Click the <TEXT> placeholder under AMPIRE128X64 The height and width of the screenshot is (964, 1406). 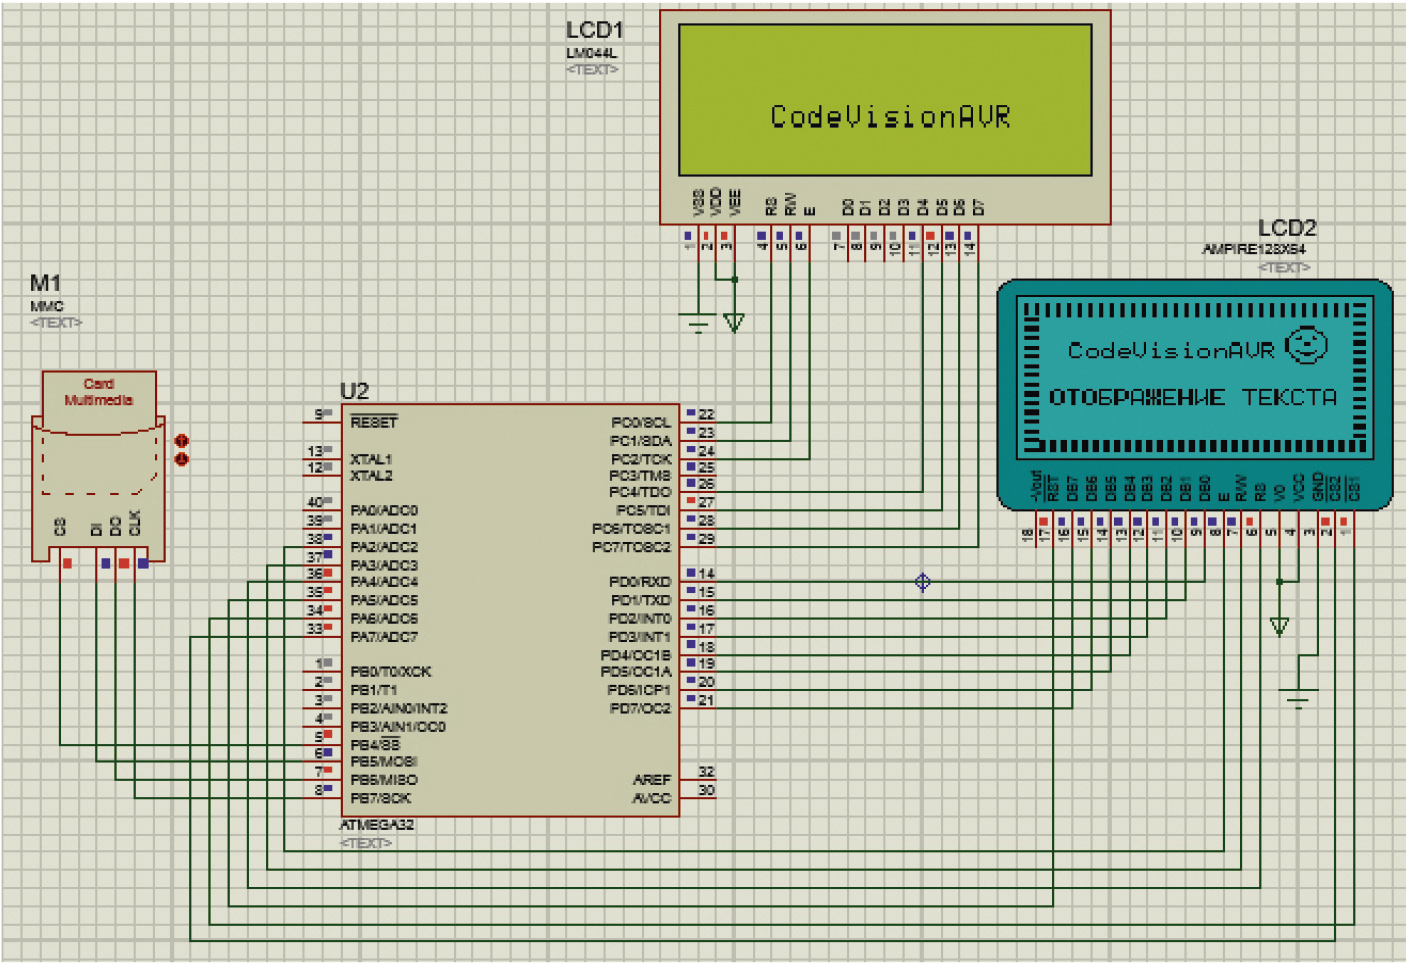point(1283,267)
